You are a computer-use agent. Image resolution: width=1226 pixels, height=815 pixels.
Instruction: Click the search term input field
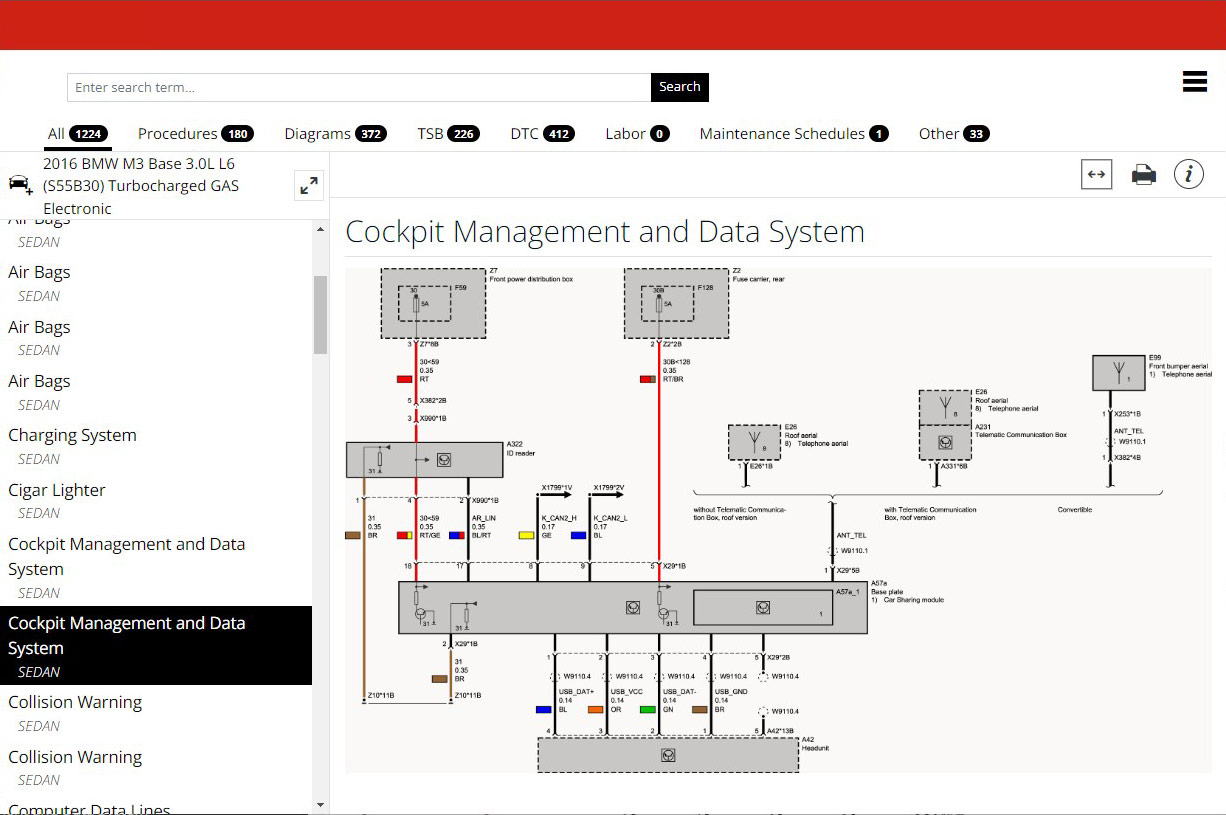(358, 87)
